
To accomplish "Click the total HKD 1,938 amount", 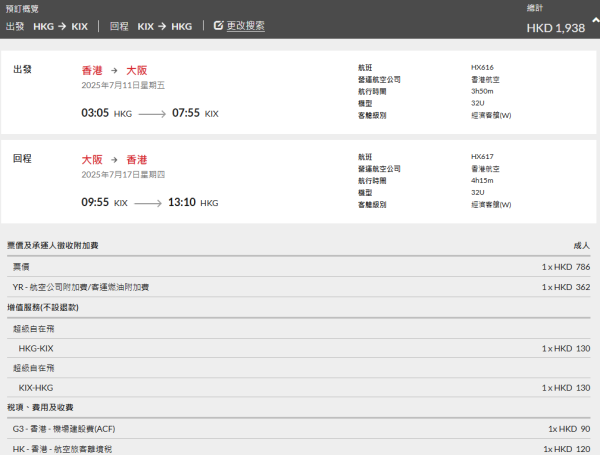I will coord(557,28).
